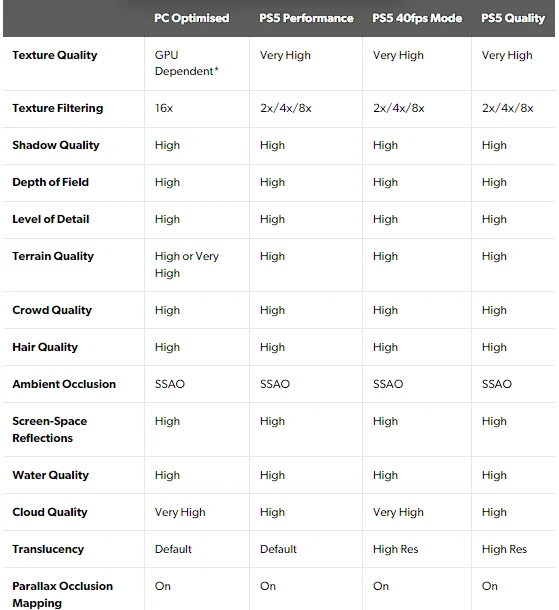Click the Ambient Occlusion row label
The height and width of the screenshot is (610, 559).
pos(64,384)
